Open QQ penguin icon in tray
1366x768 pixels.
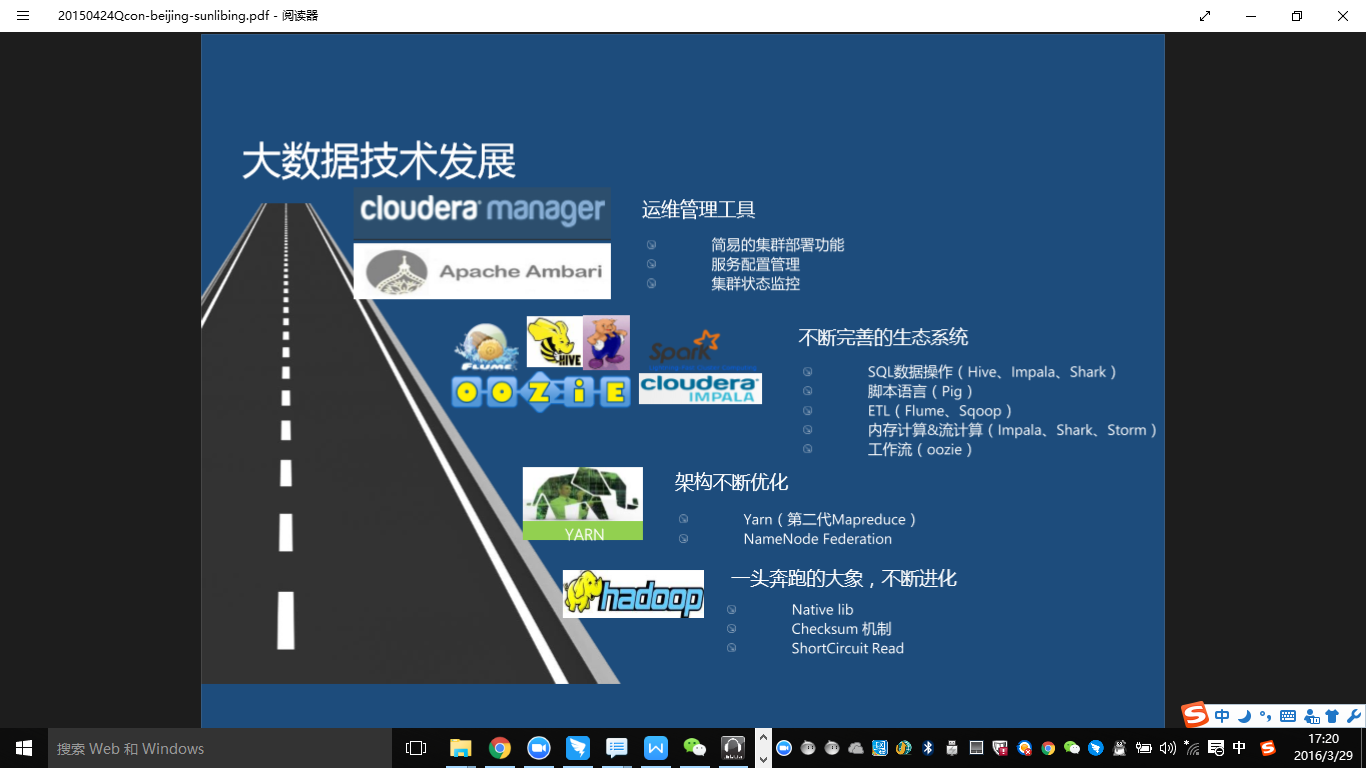(1120, 748)
